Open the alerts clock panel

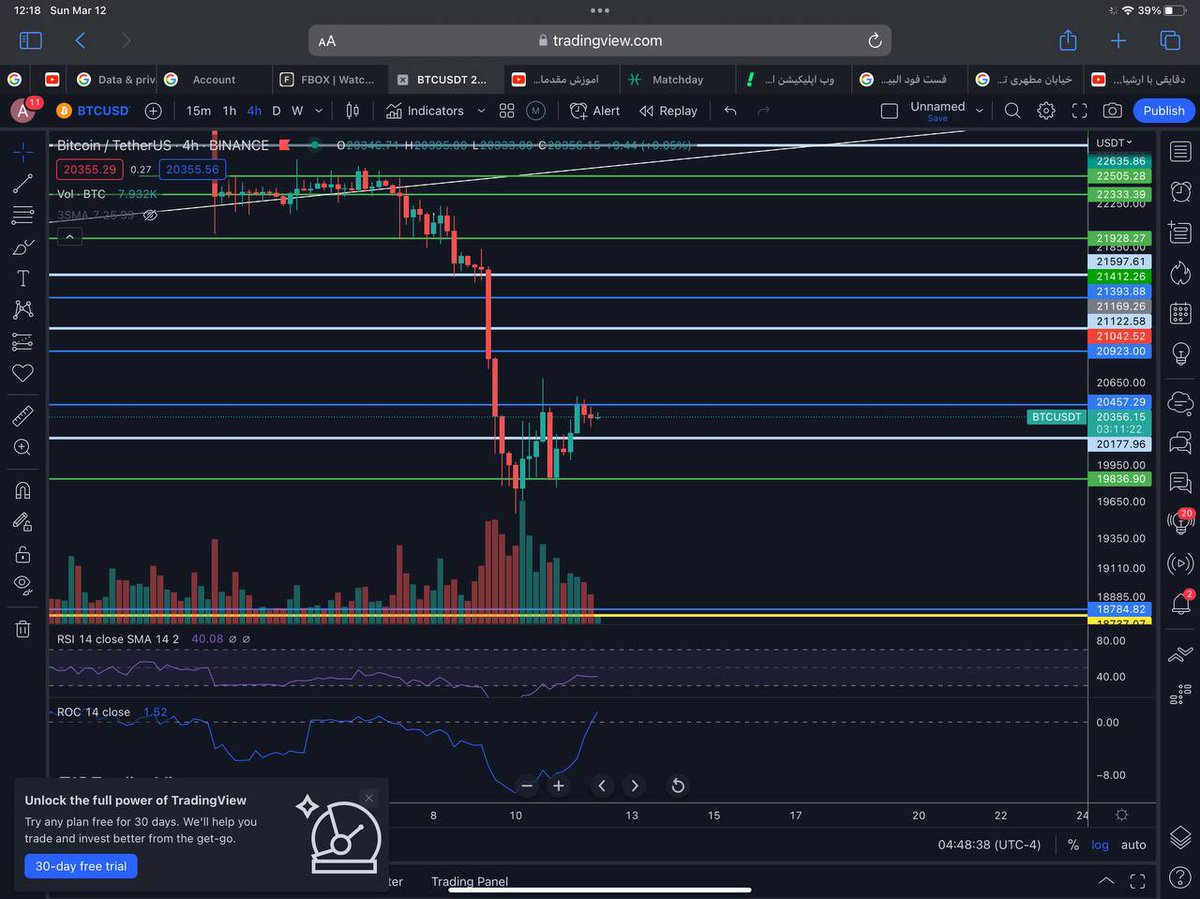click(1180, 191)
